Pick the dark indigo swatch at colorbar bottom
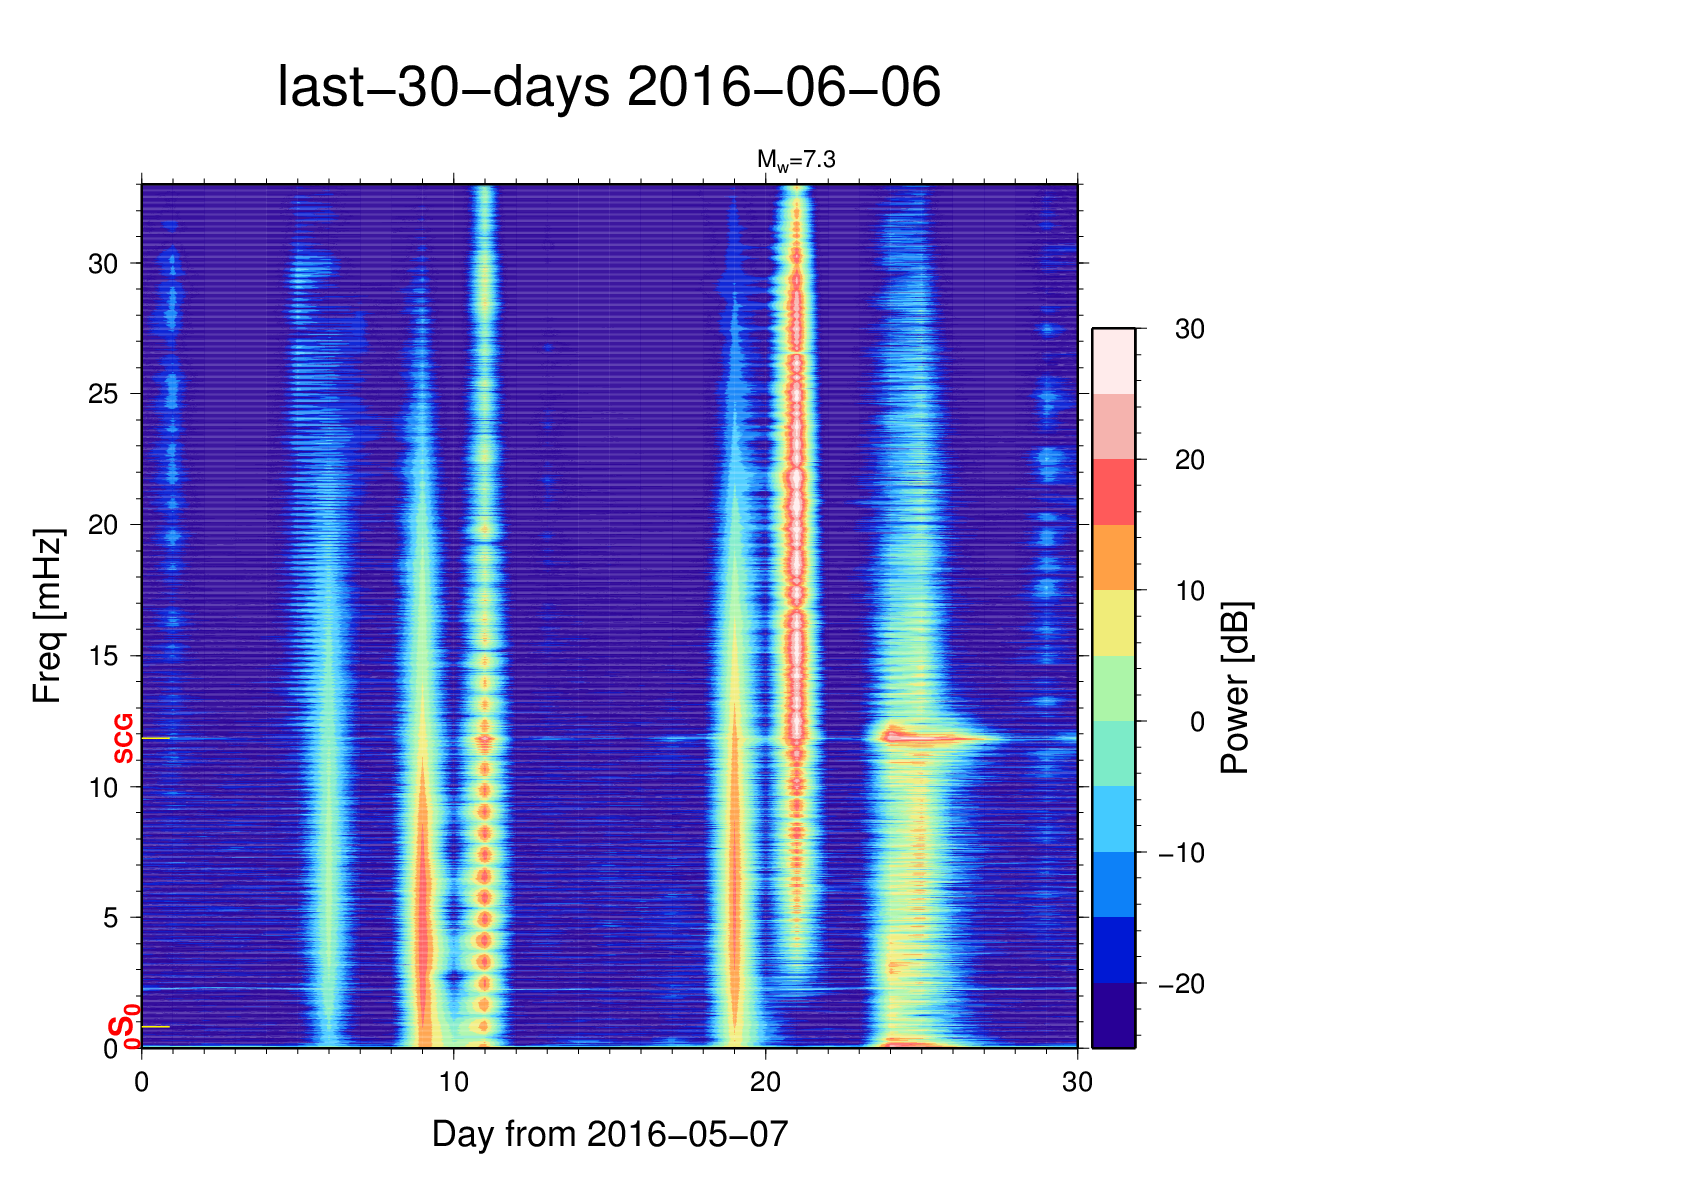Viewport: 1684px width, 1190px height. (1113, 1015)
